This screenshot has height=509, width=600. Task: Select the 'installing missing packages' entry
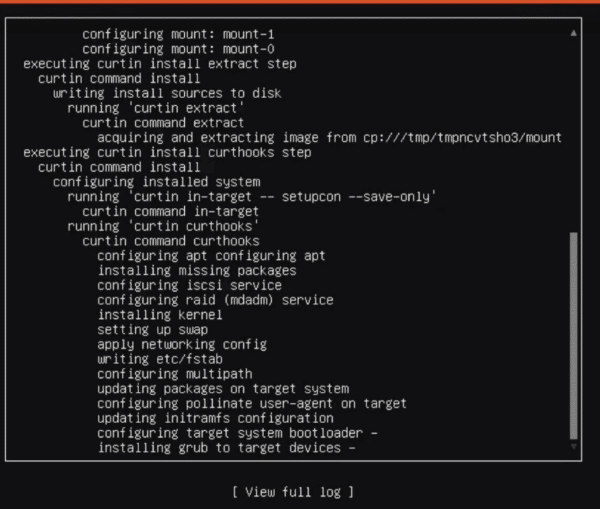[x=197, y=270]
